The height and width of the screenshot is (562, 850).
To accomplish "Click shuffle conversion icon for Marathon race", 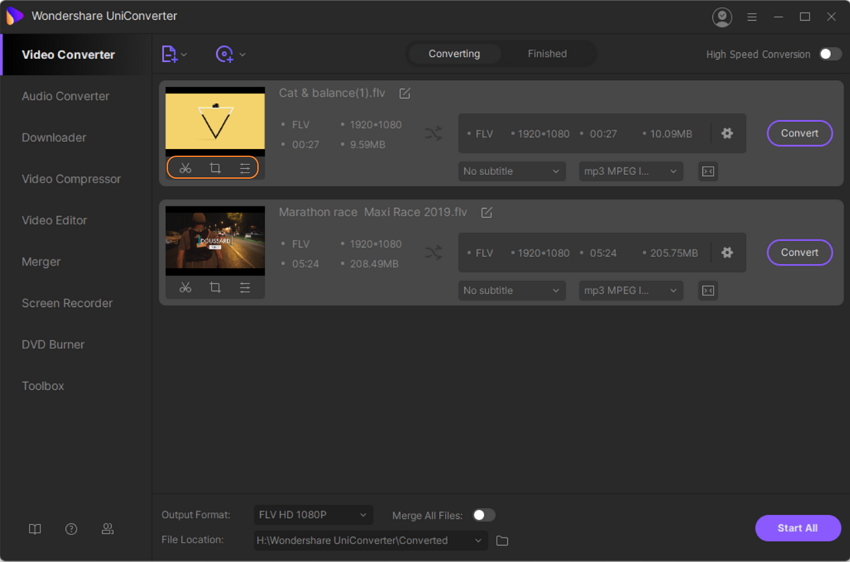I will 433,253.
